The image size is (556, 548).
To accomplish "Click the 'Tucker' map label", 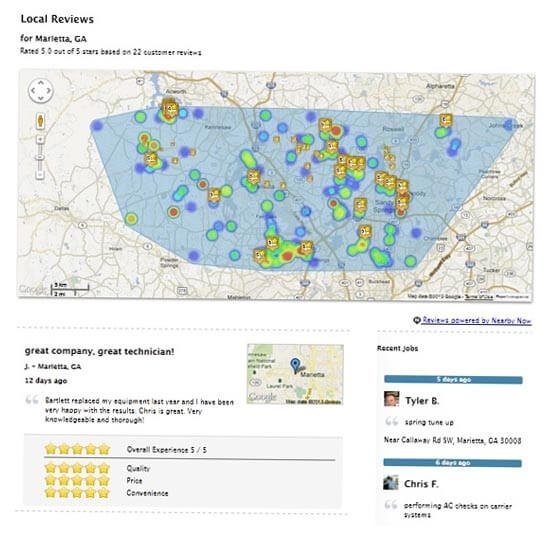I will [x=491, y=270].
